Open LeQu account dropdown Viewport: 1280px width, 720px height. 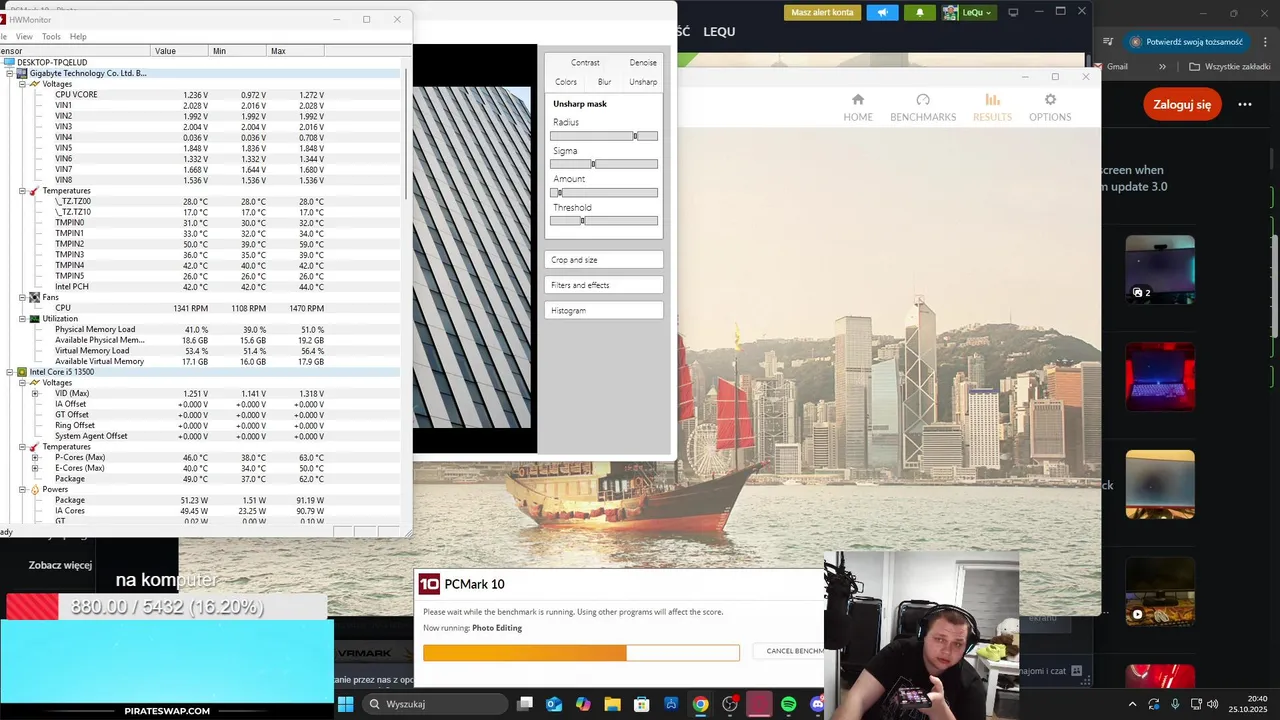(x=968, y=12)
